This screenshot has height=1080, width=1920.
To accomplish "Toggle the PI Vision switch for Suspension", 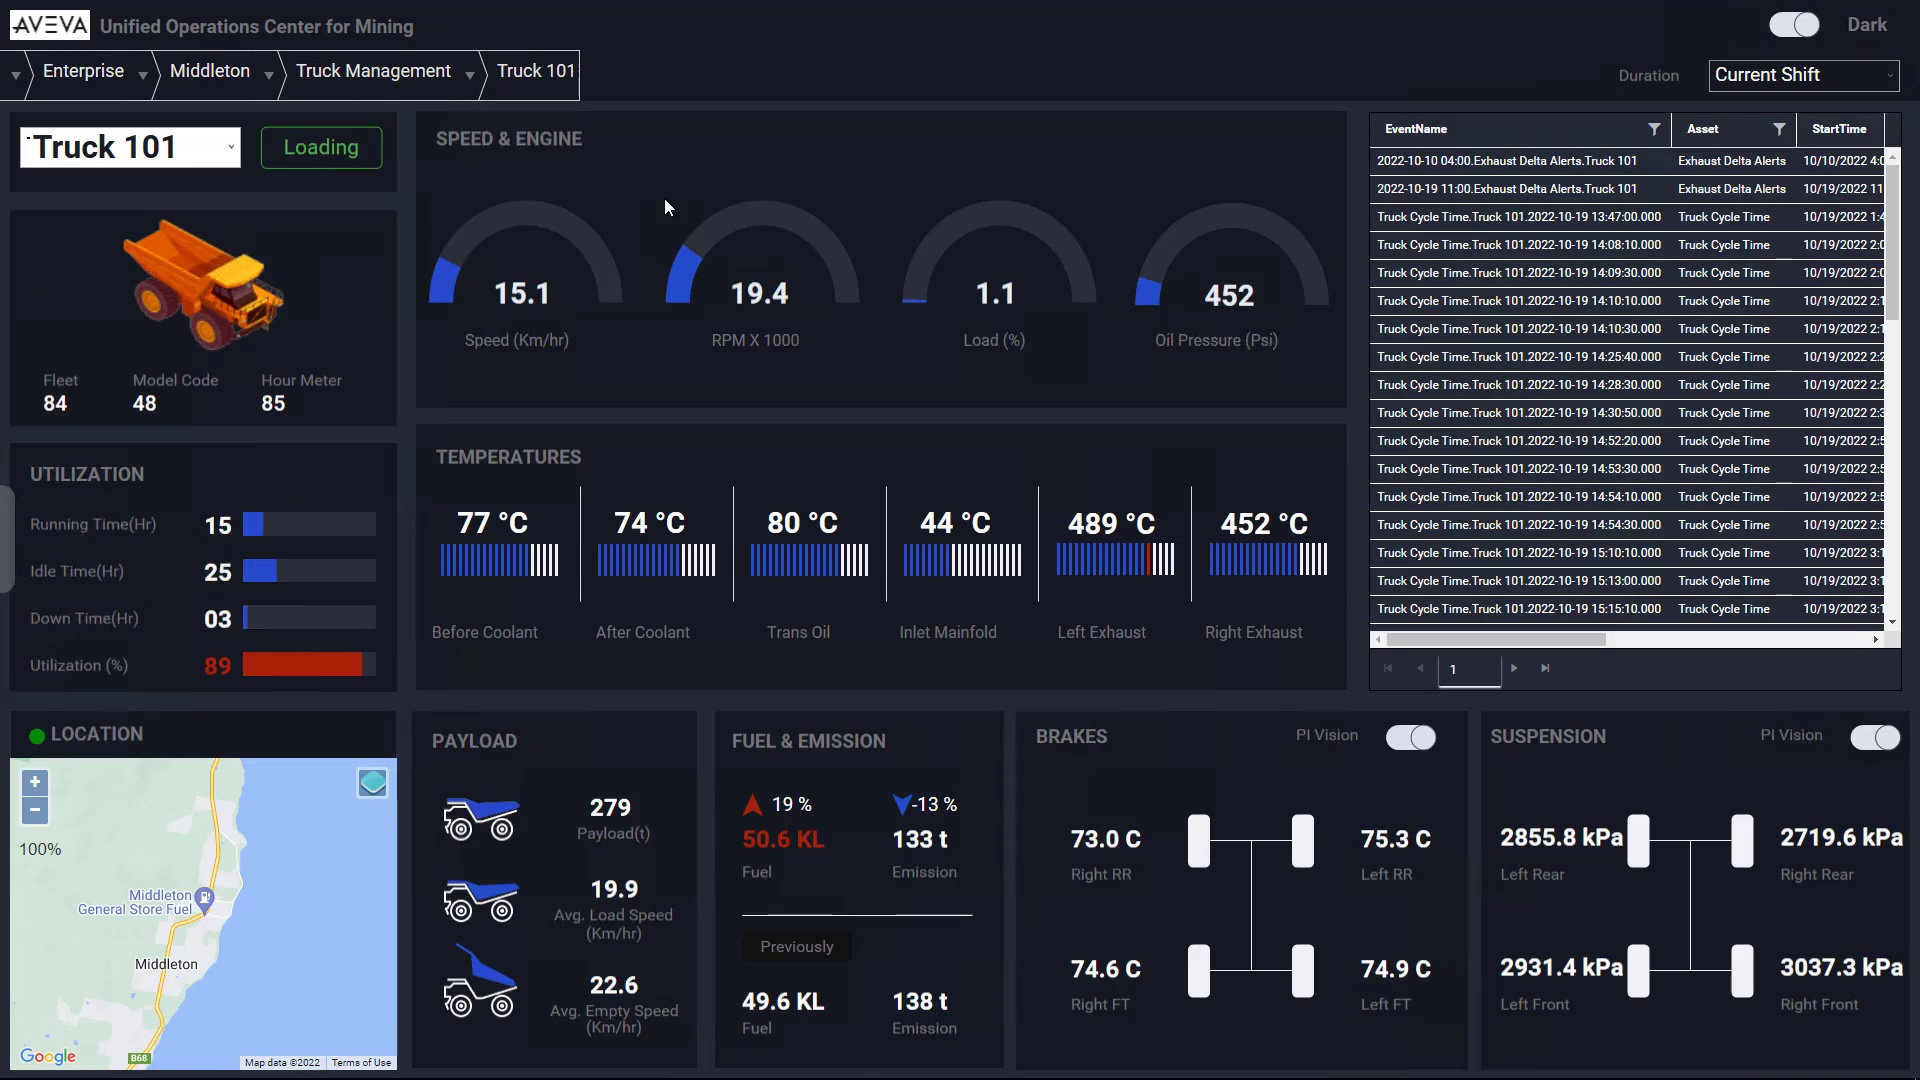I will 1873,736.
